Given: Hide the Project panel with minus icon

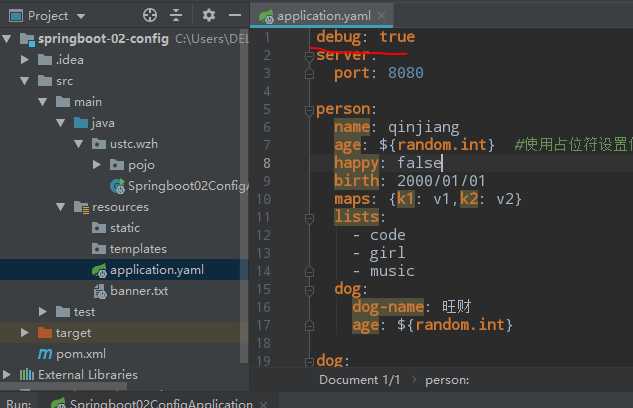Looking at the screenshot, I should click(235, 15).
